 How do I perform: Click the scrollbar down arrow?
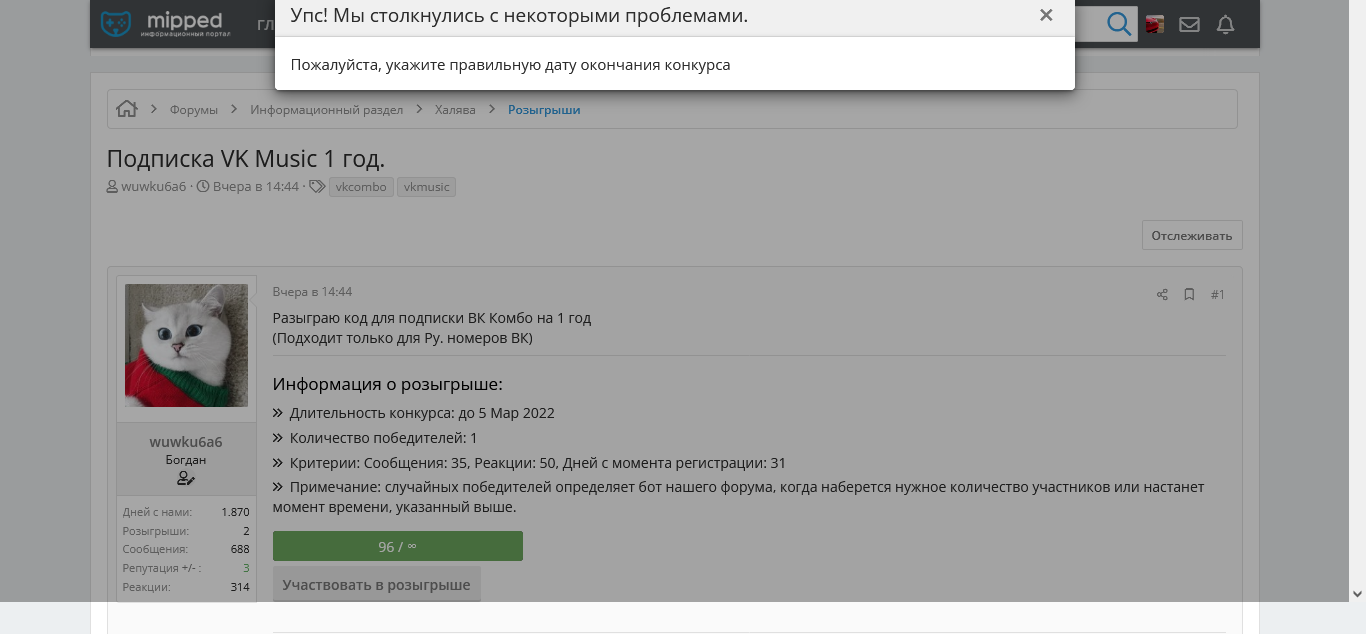point(1356,594)
